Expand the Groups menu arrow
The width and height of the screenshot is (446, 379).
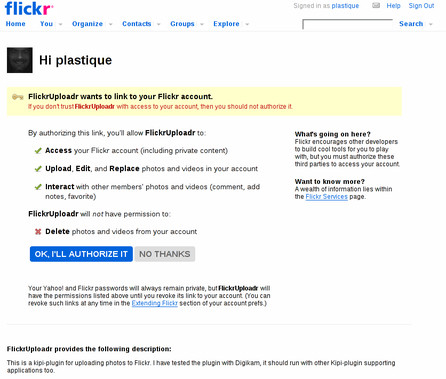(202, 24)
